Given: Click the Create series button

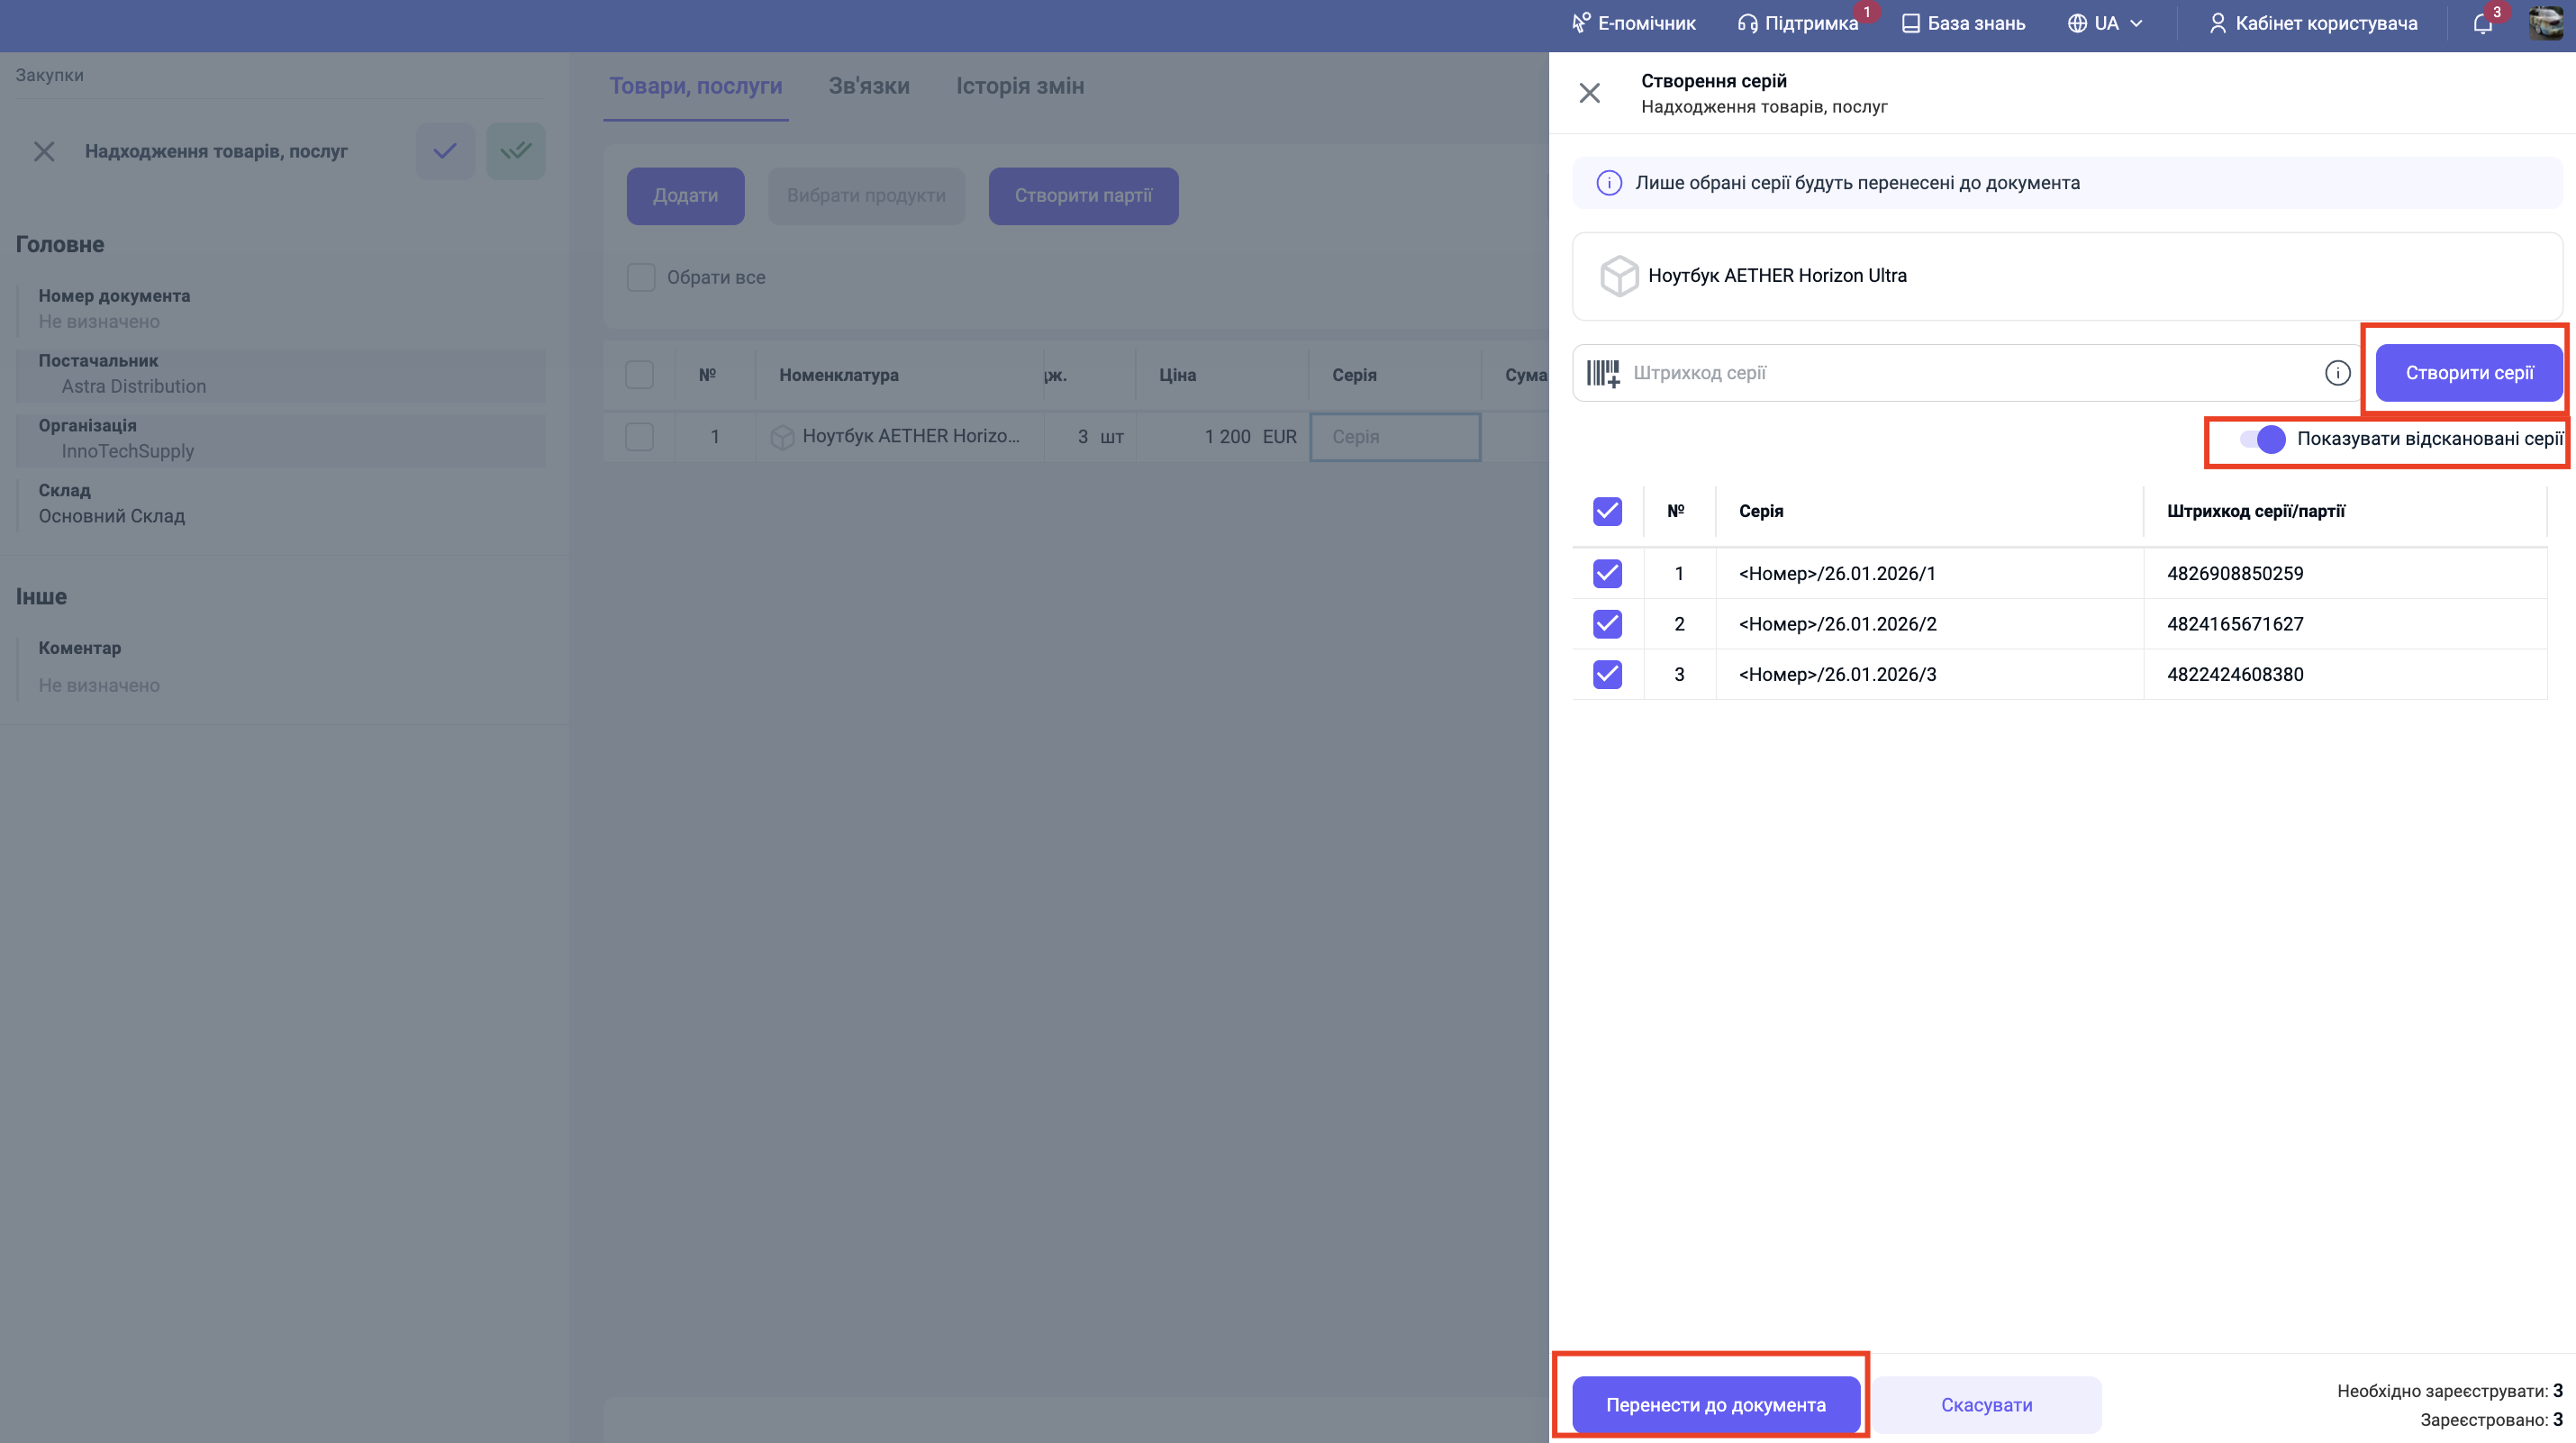Looking at the screenshot, I should 2468,373.
